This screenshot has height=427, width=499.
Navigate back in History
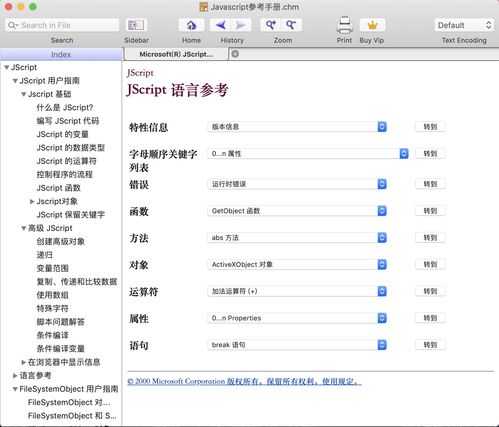[220, 25]
